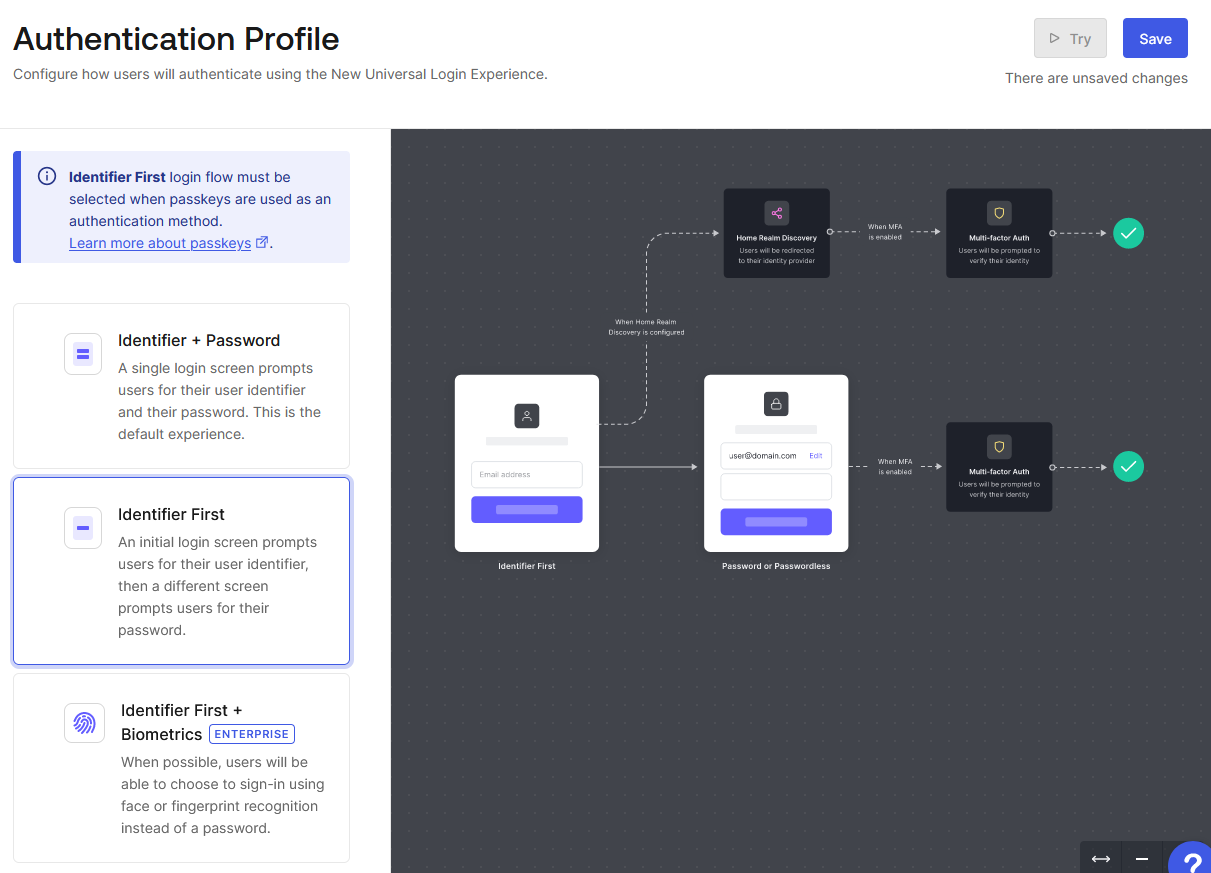Zoom out using the minus control
The width and height of the screenshot is (1211, 873).
[1141, 858]
